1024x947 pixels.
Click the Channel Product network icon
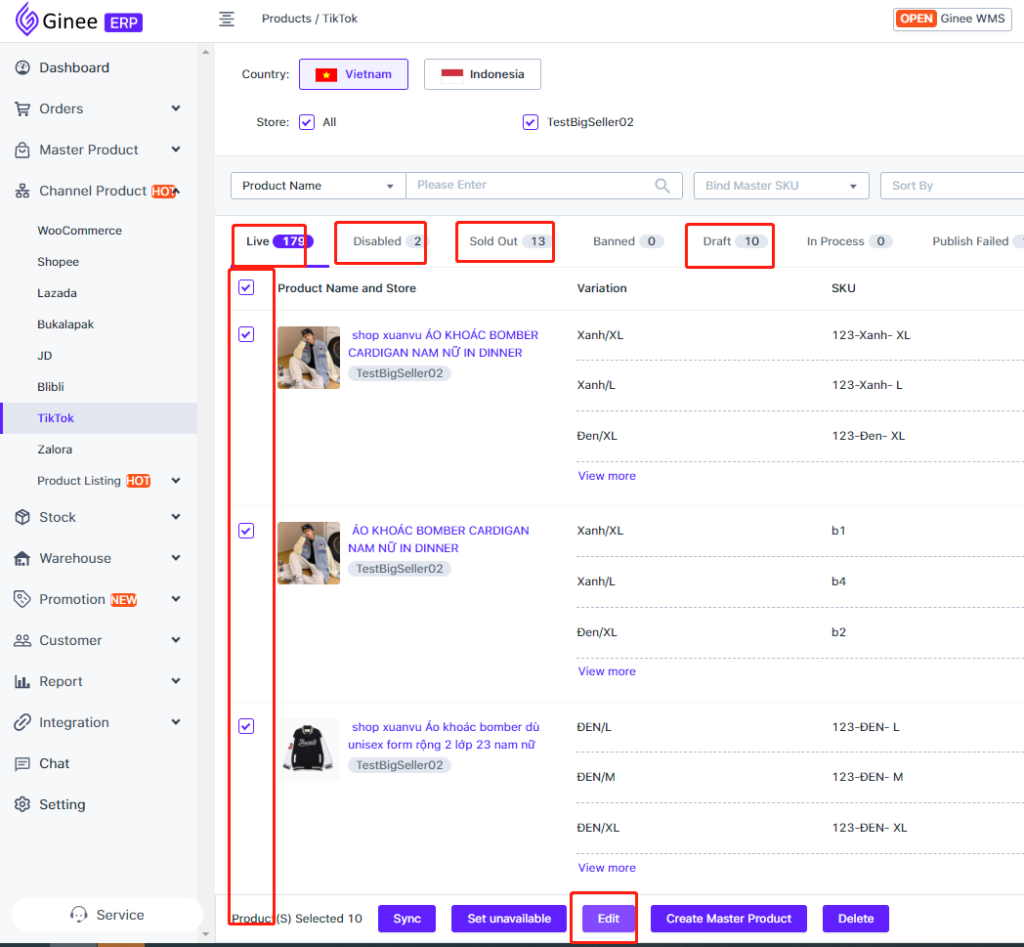(x=22, y=191)
